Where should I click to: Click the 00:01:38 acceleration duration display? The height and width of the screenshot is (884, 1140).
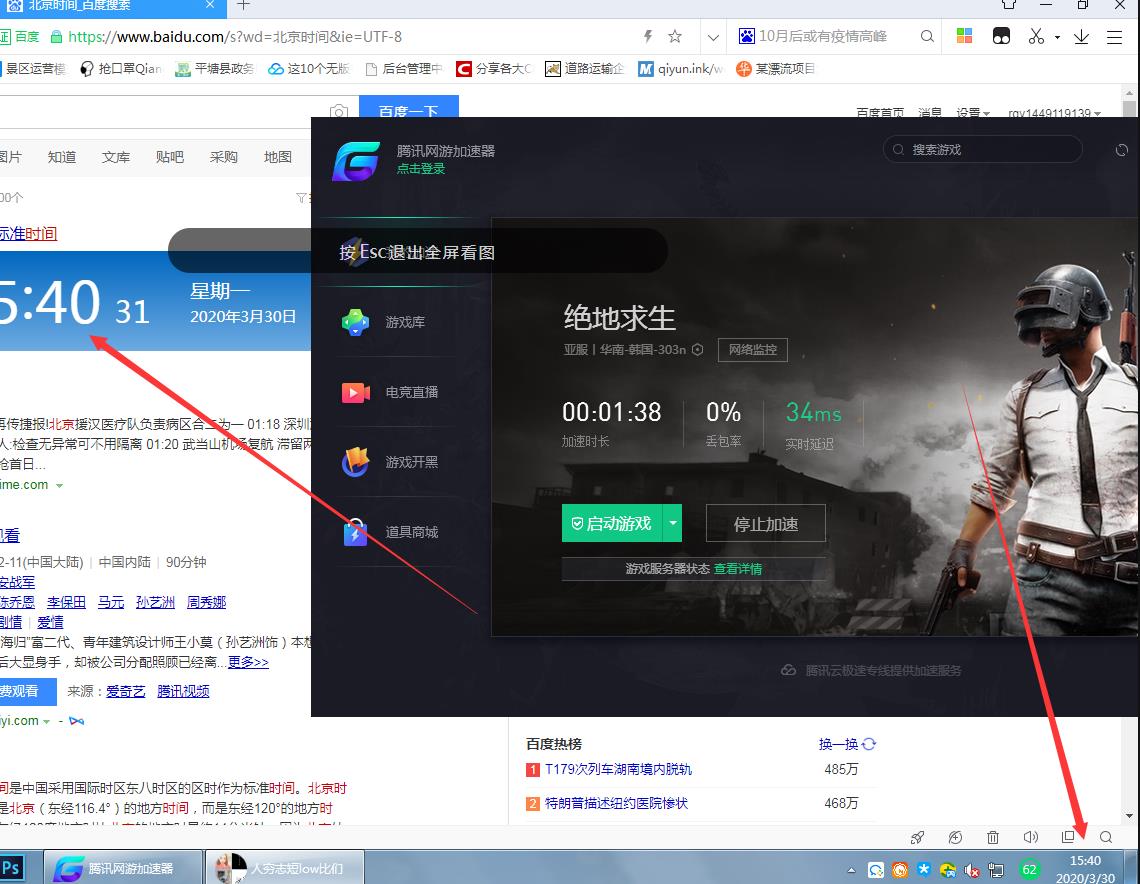613,411
